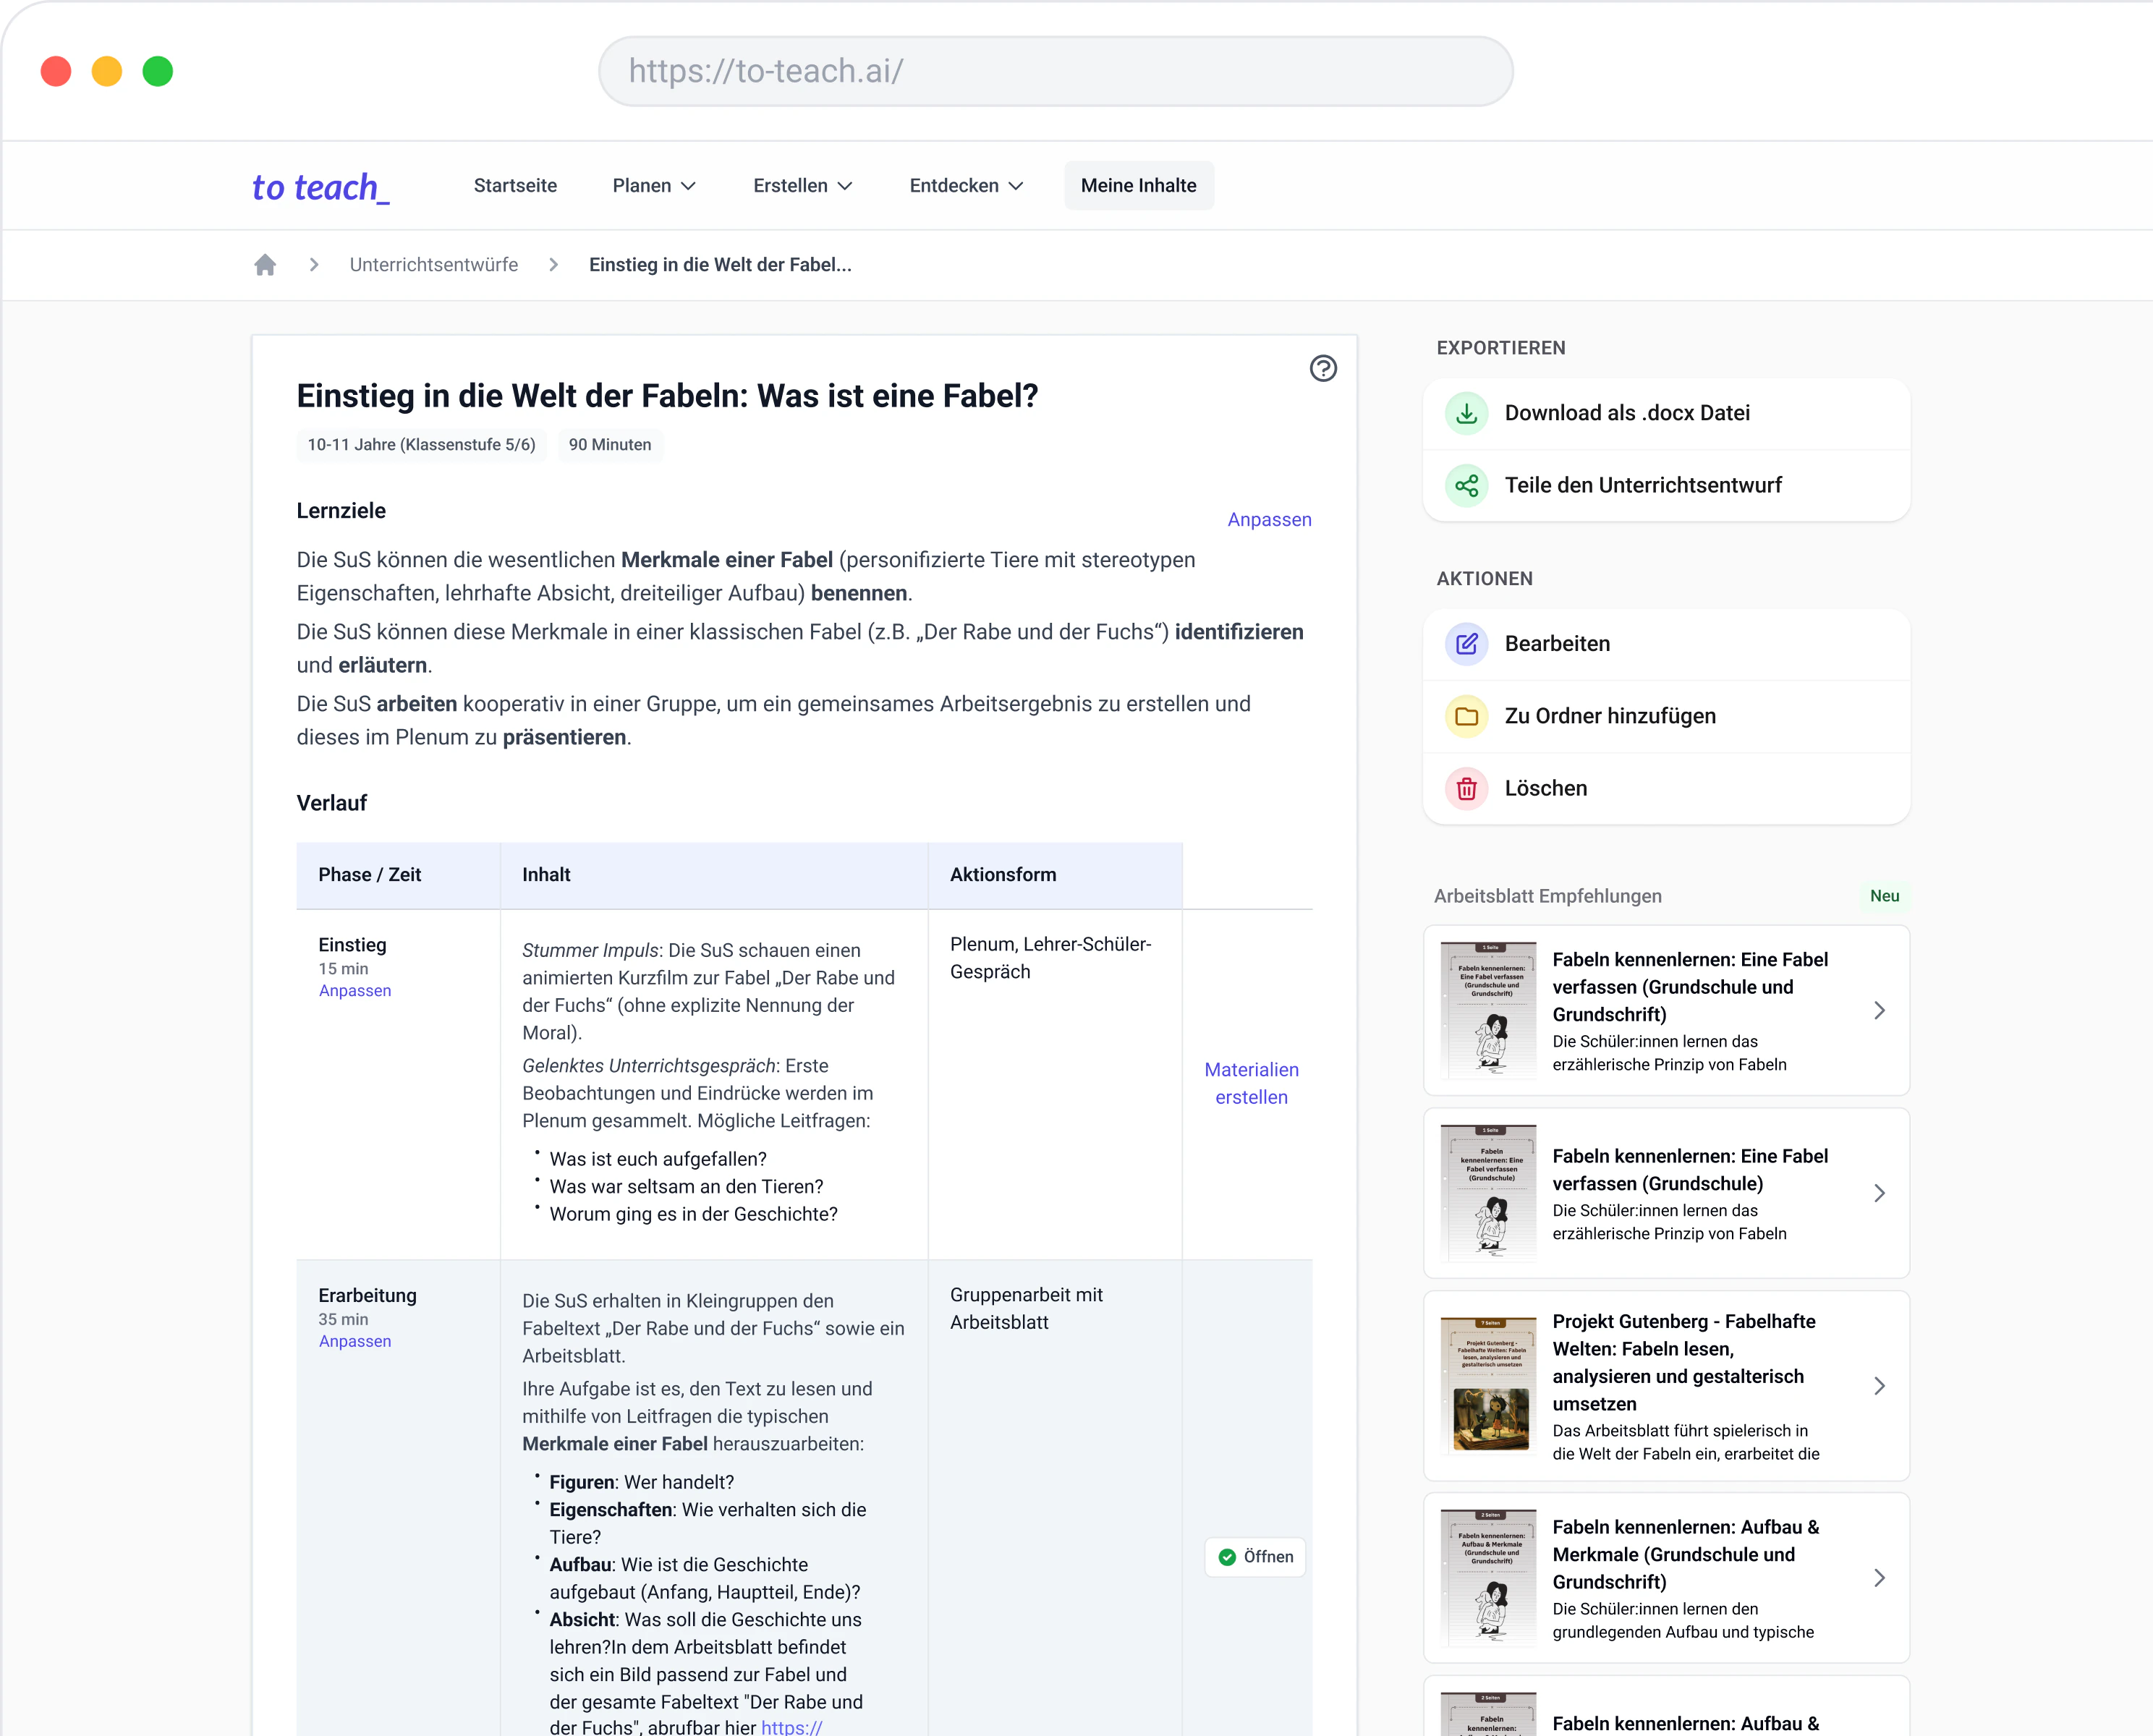Click the red trash icon
The image size is (2153, 1736).
click(x=1466, y=788)
